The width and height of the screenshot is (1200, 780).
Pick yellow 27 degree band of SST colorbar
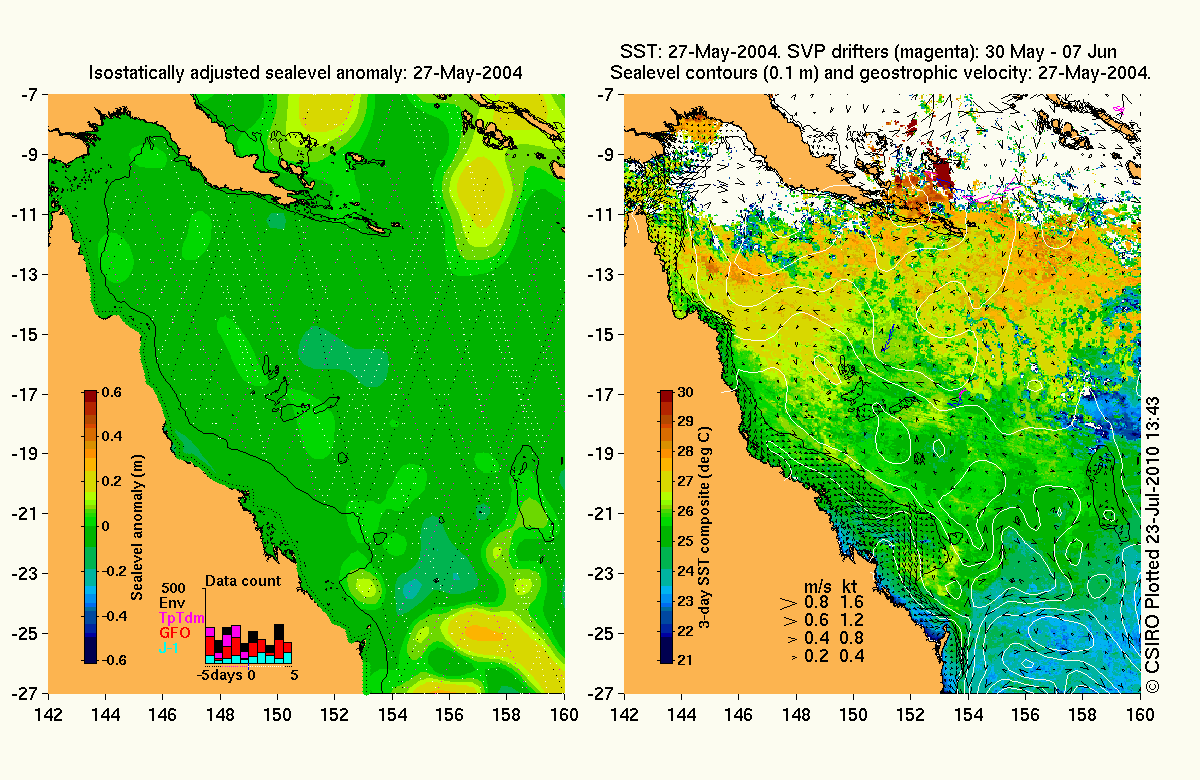click(666, 482)
